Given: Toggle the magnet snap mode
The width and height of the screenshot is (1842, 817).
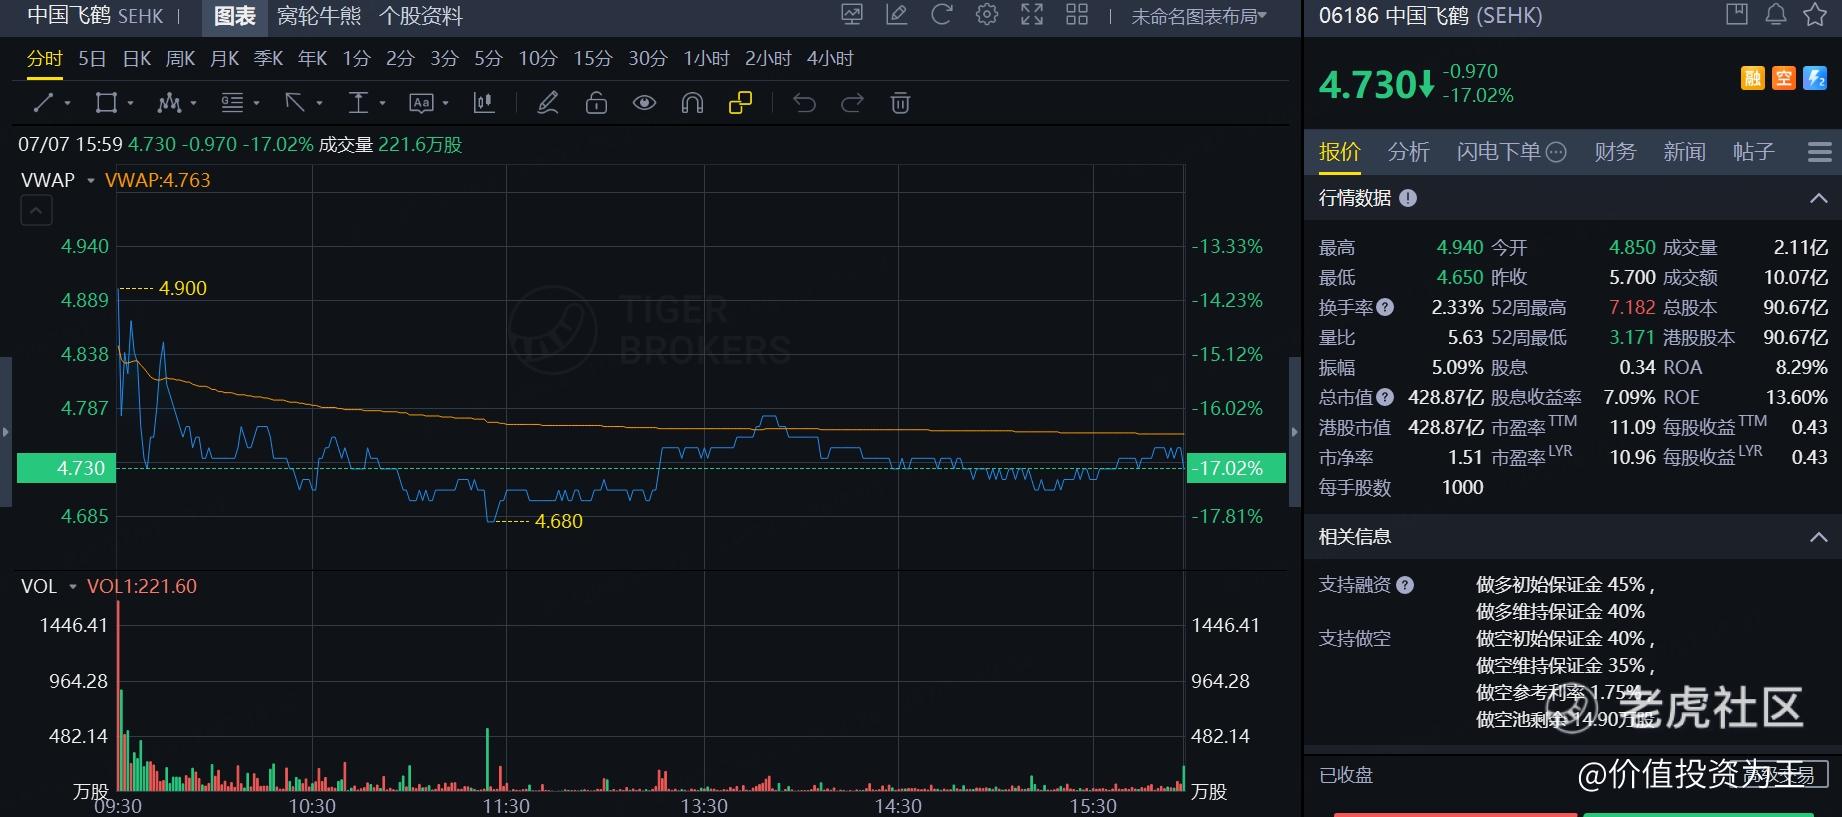Looking at the screenshot, I should click(x=692, y=103).
